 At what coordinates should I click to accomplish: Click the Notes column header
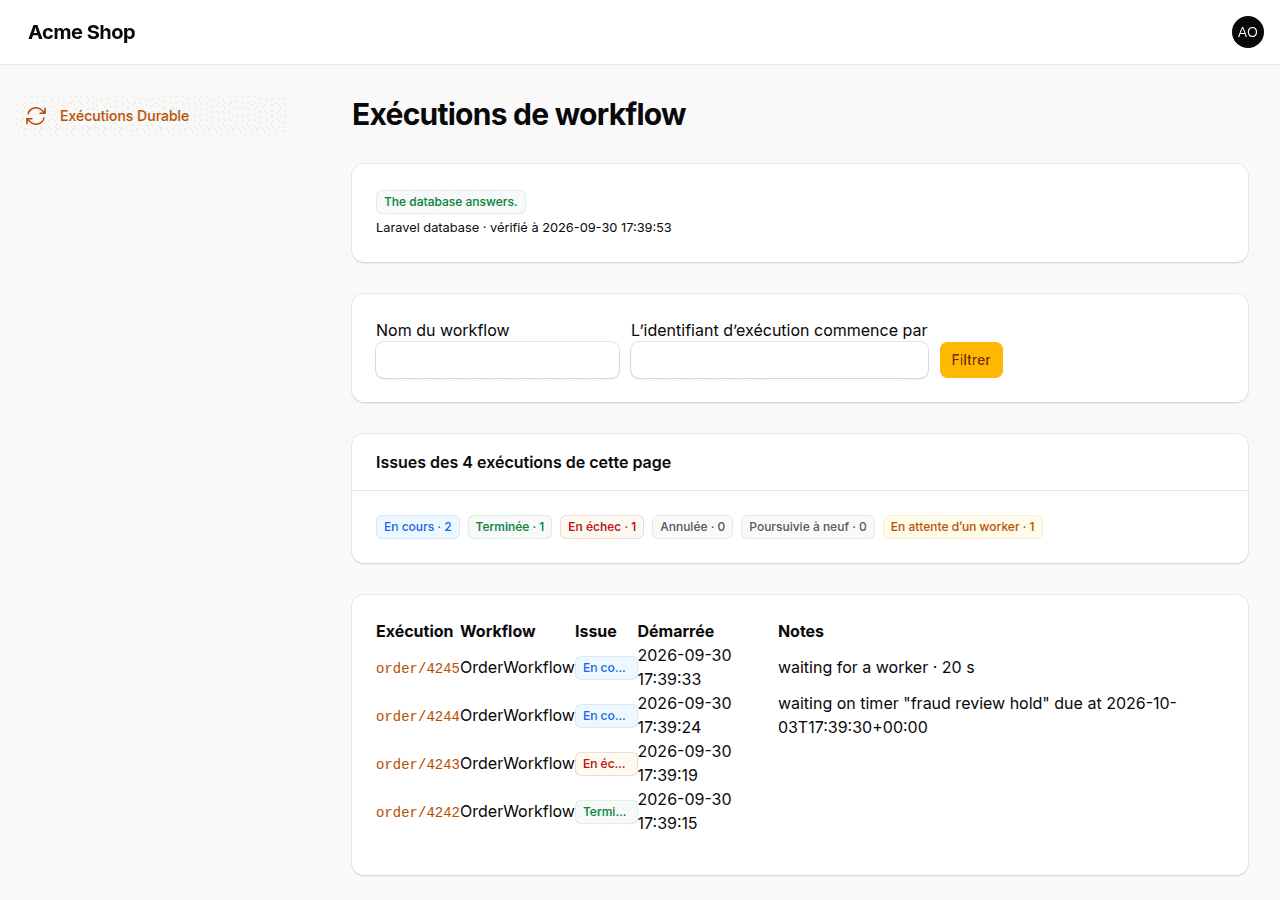coord(801,632)
